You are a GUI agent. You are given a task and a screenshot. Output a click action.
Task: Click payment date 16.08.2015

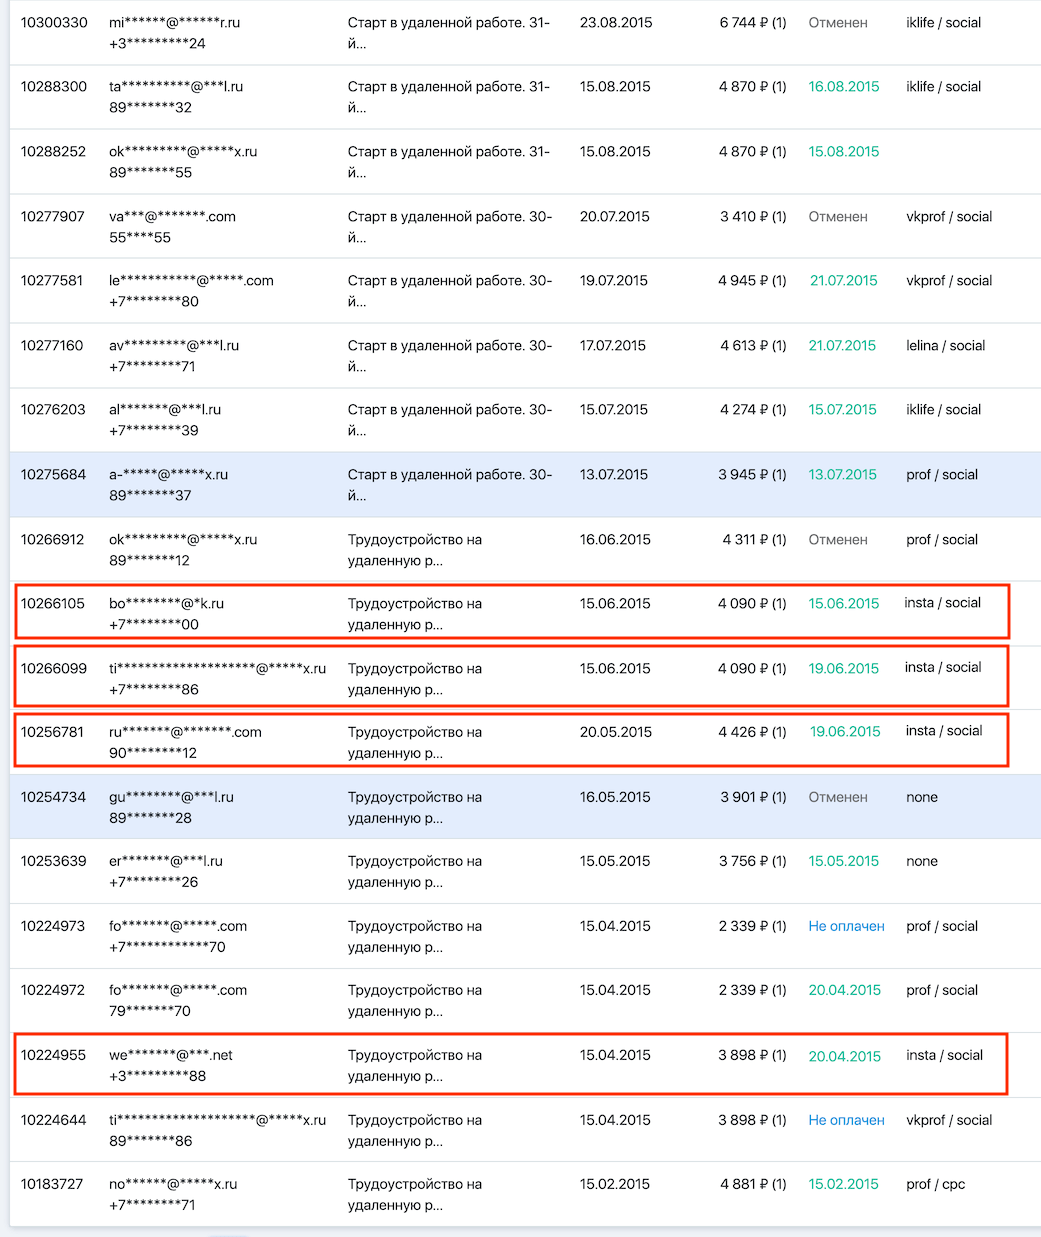point(844,86)
